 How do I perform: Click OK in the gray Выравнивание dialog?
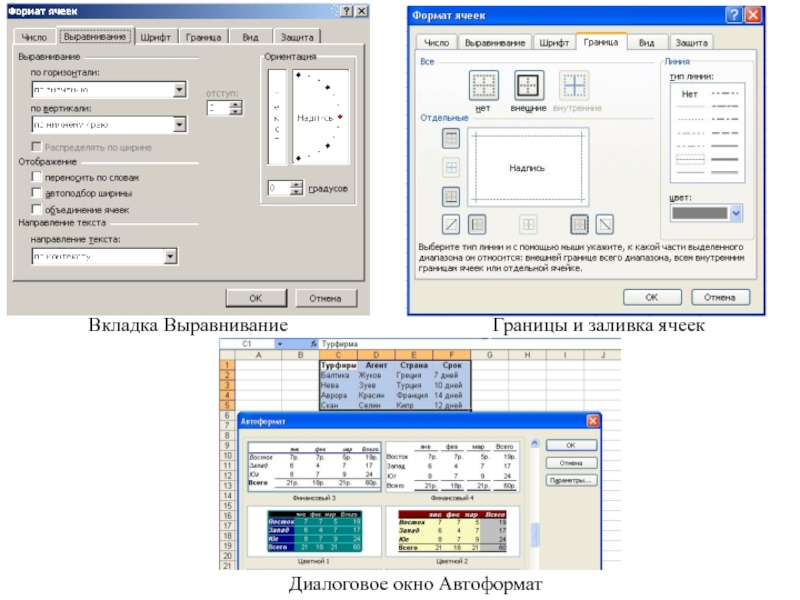[x=256, y=298]
